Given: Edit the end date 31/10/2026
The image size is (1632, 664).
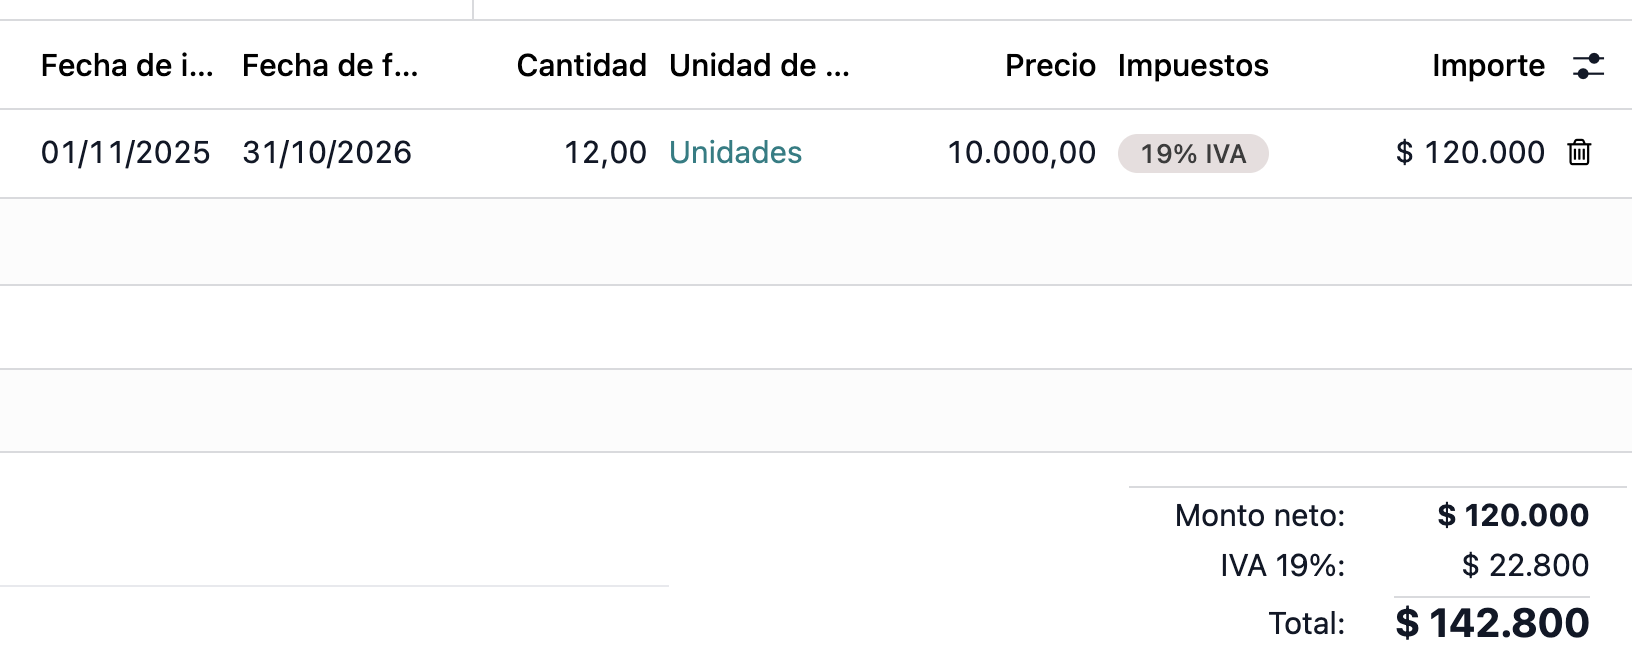Looking at the screenshot, I should point(327,153).
